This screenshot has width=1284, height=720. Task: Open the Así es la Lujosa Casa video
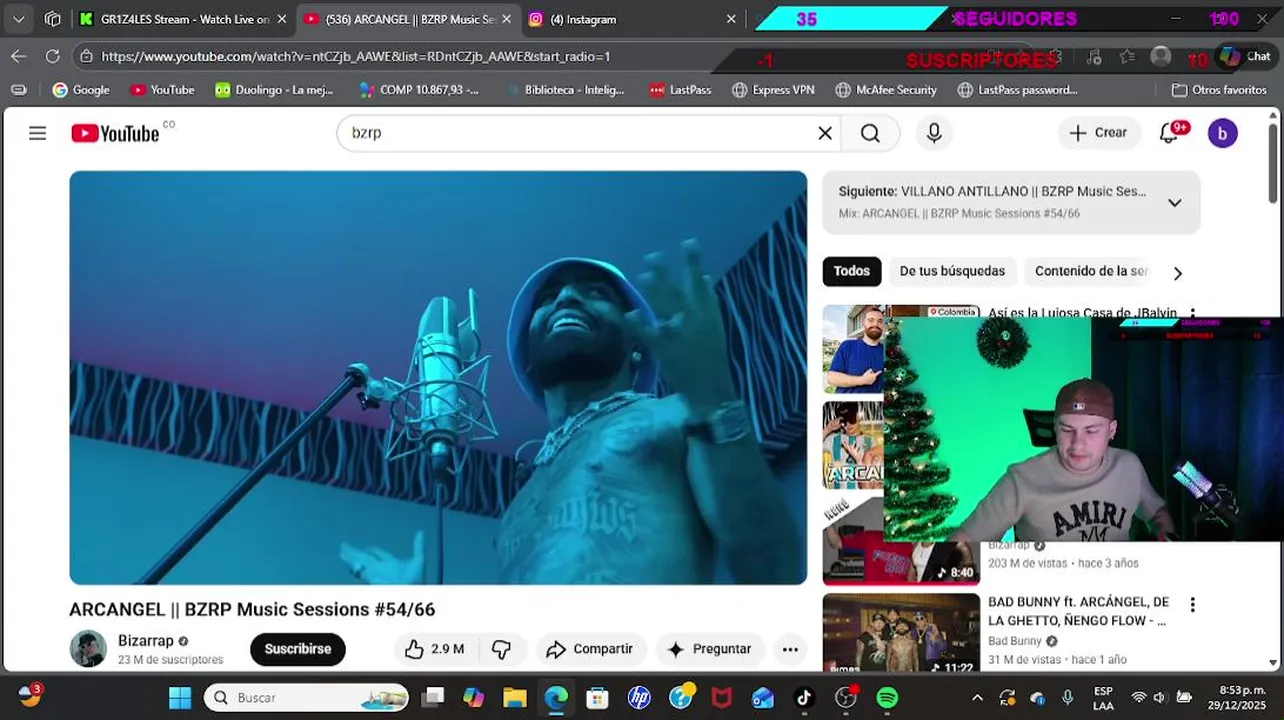(1082, 313)
